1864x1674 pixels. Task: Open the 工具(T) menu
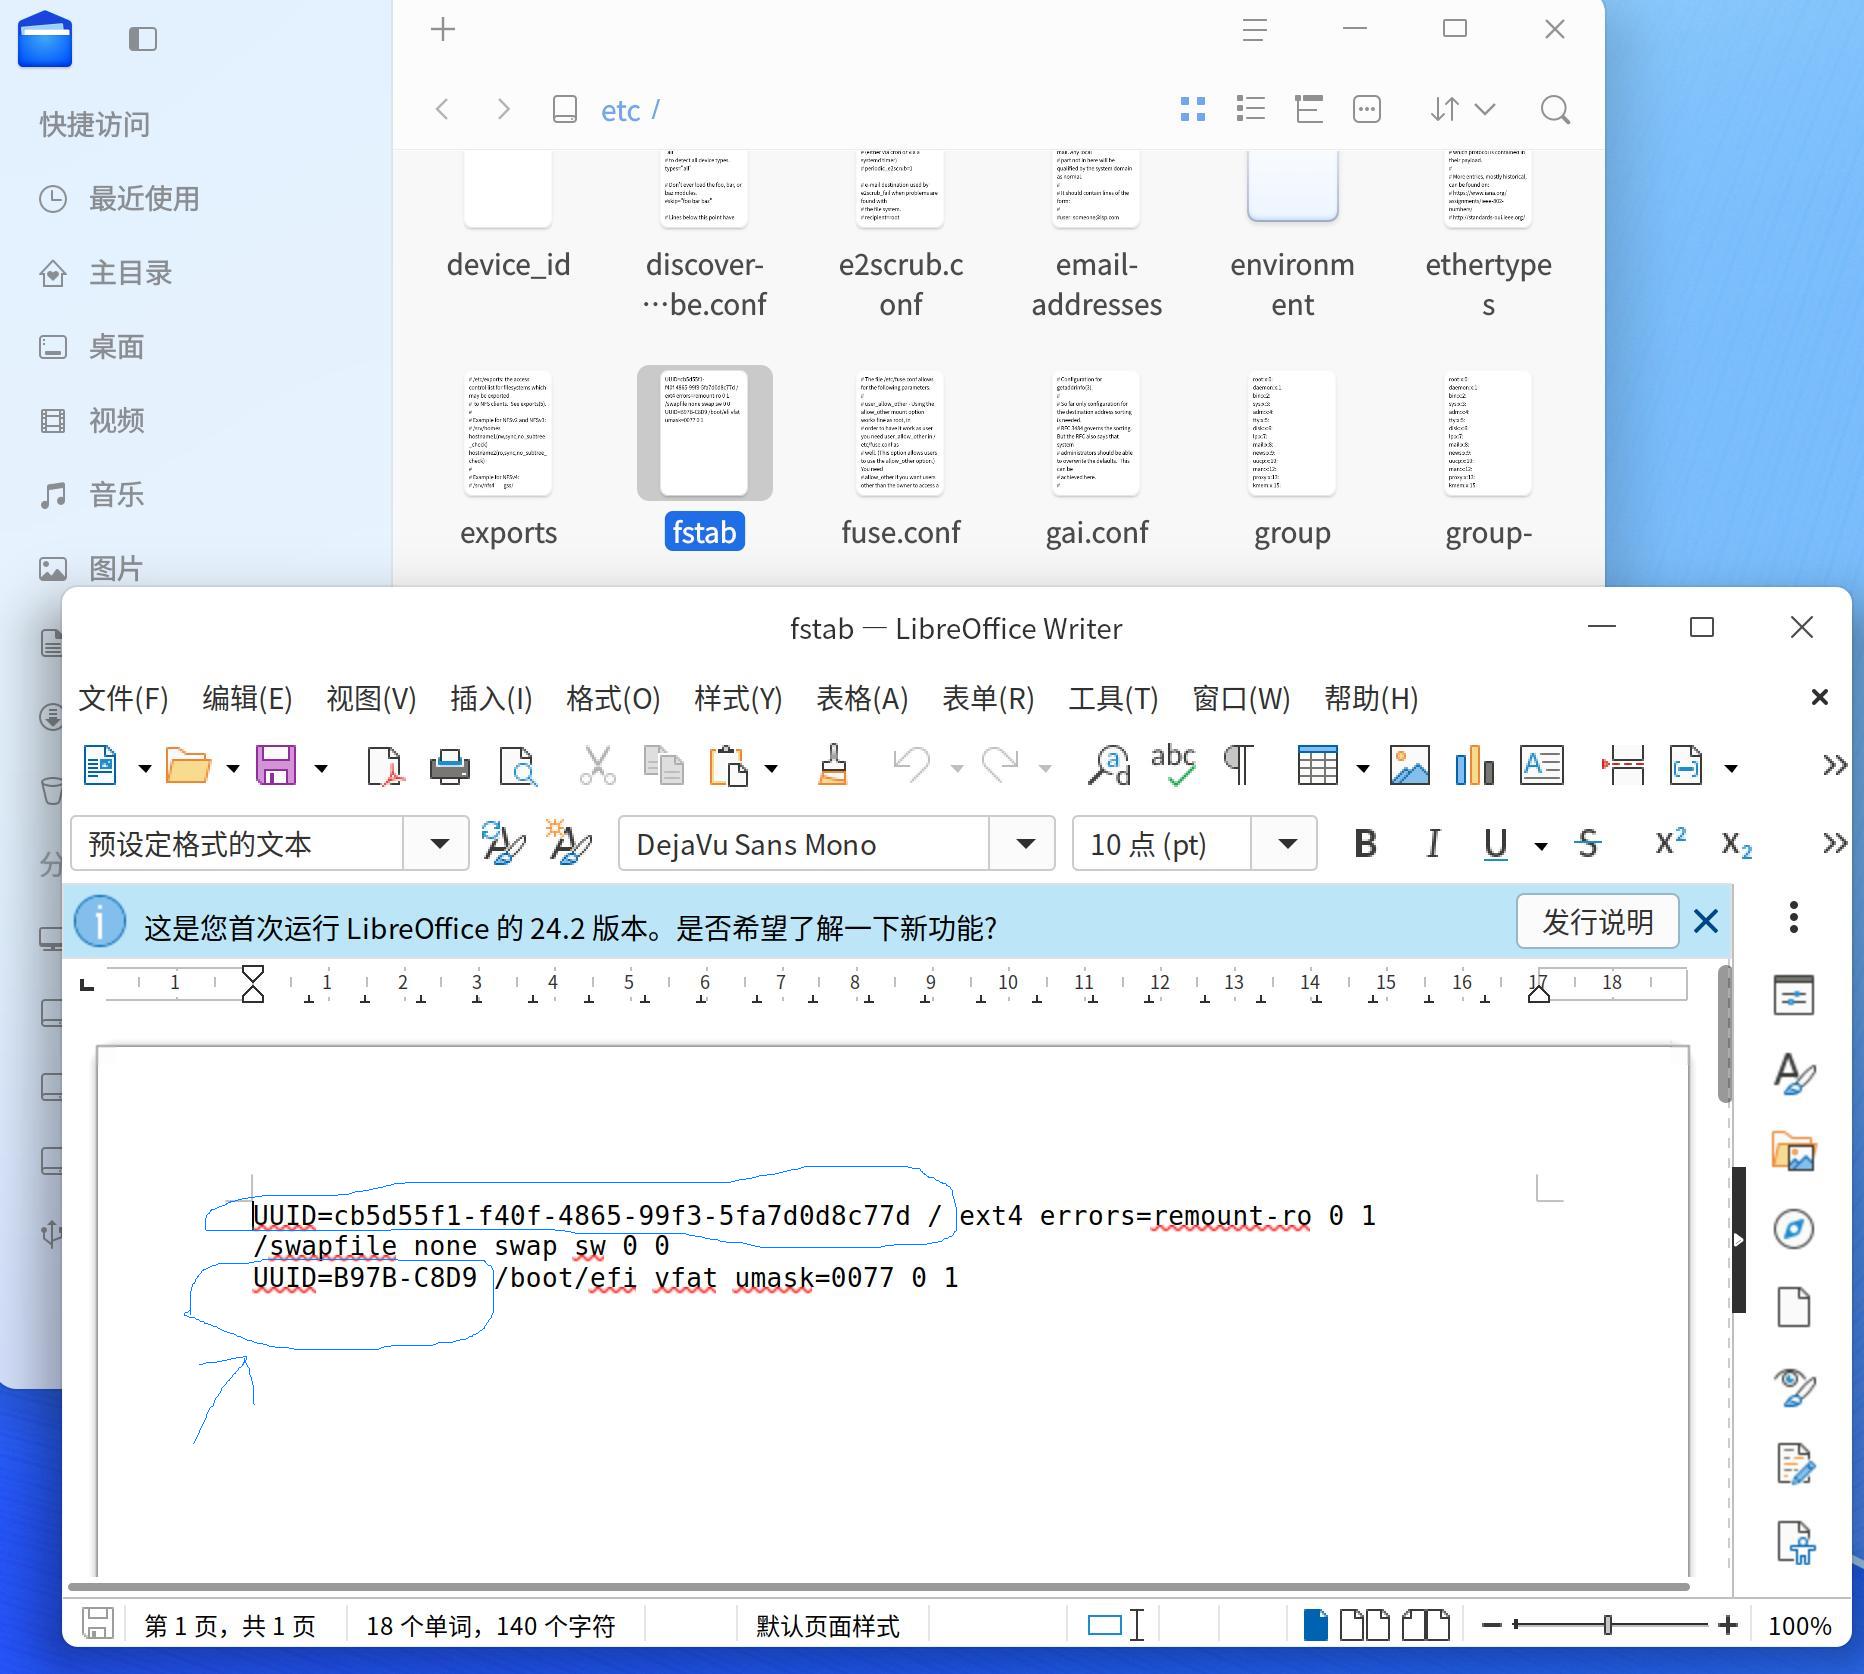click(1113, 698)
